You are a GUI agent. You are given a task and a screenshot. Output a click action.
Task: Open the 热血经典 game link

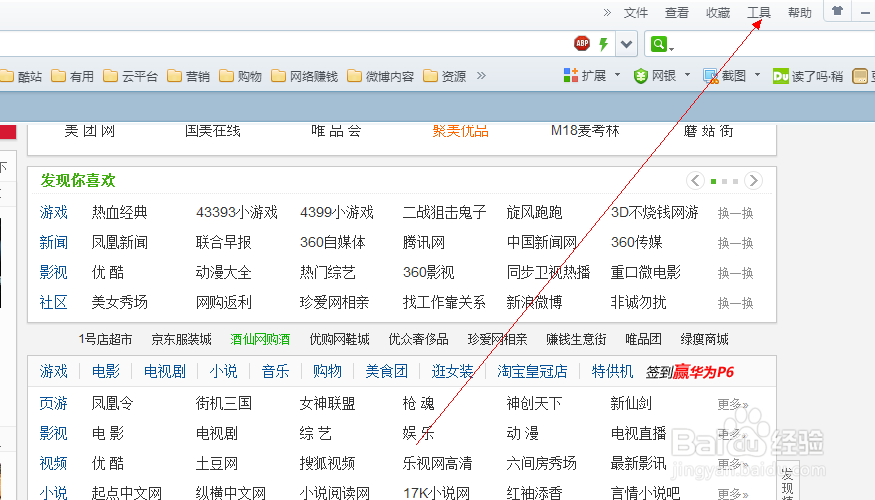click(119, 213)
